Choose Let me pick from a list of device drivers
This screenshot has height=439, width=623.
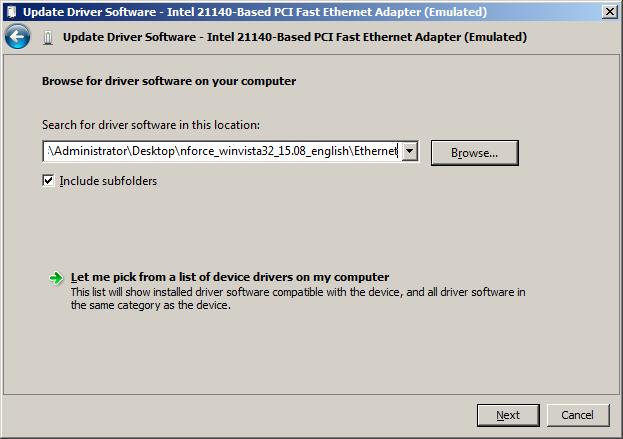[x=230, y=277]
